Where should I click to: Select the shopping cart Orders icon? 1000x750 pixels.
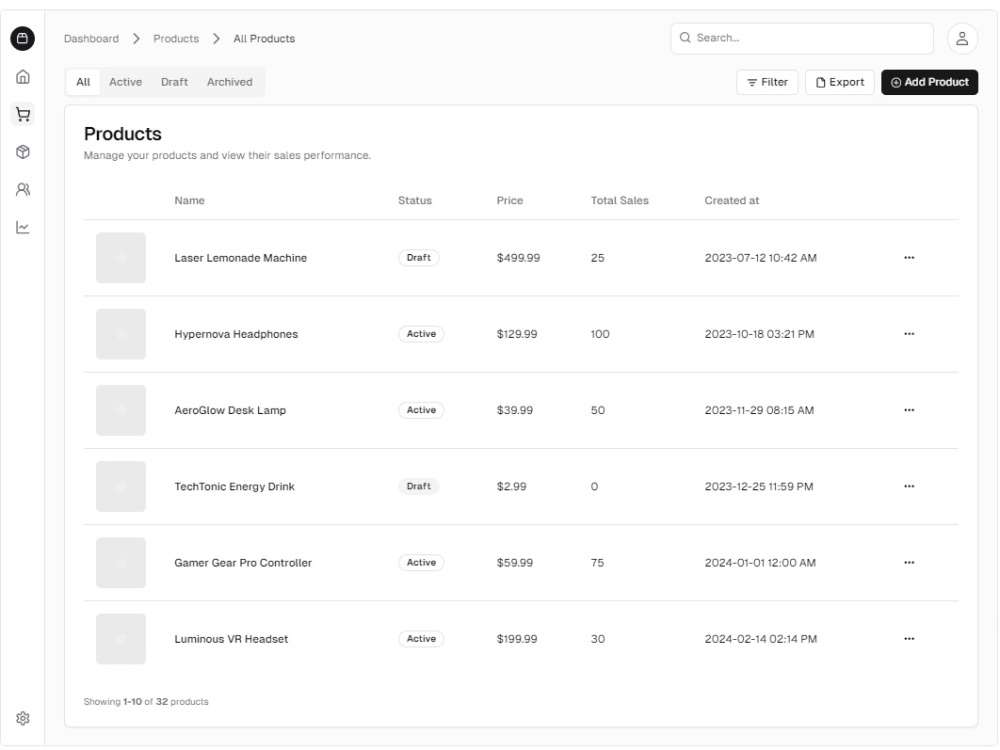(x=23, y=114)
